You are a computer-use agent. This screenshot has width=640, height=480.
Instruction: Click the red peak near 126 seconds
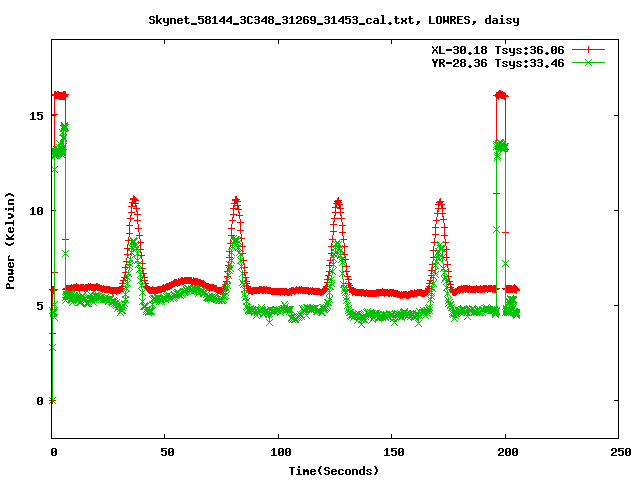pyautogui.click(x=338, y=201)
